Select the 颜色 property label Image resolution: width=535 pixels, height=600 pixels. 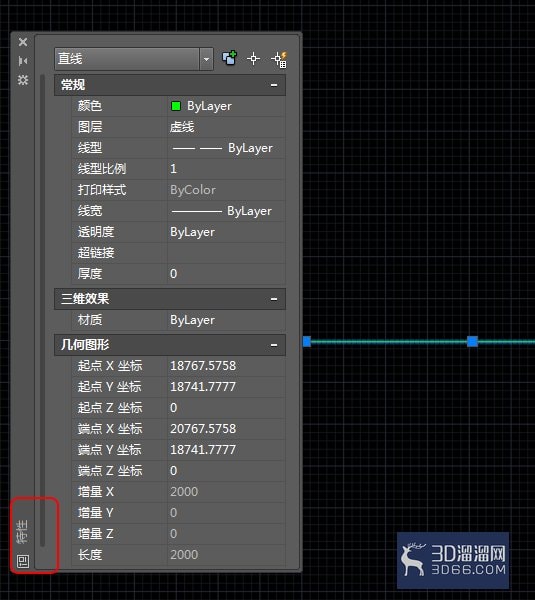pyautogui.click(x=90, y=106)
